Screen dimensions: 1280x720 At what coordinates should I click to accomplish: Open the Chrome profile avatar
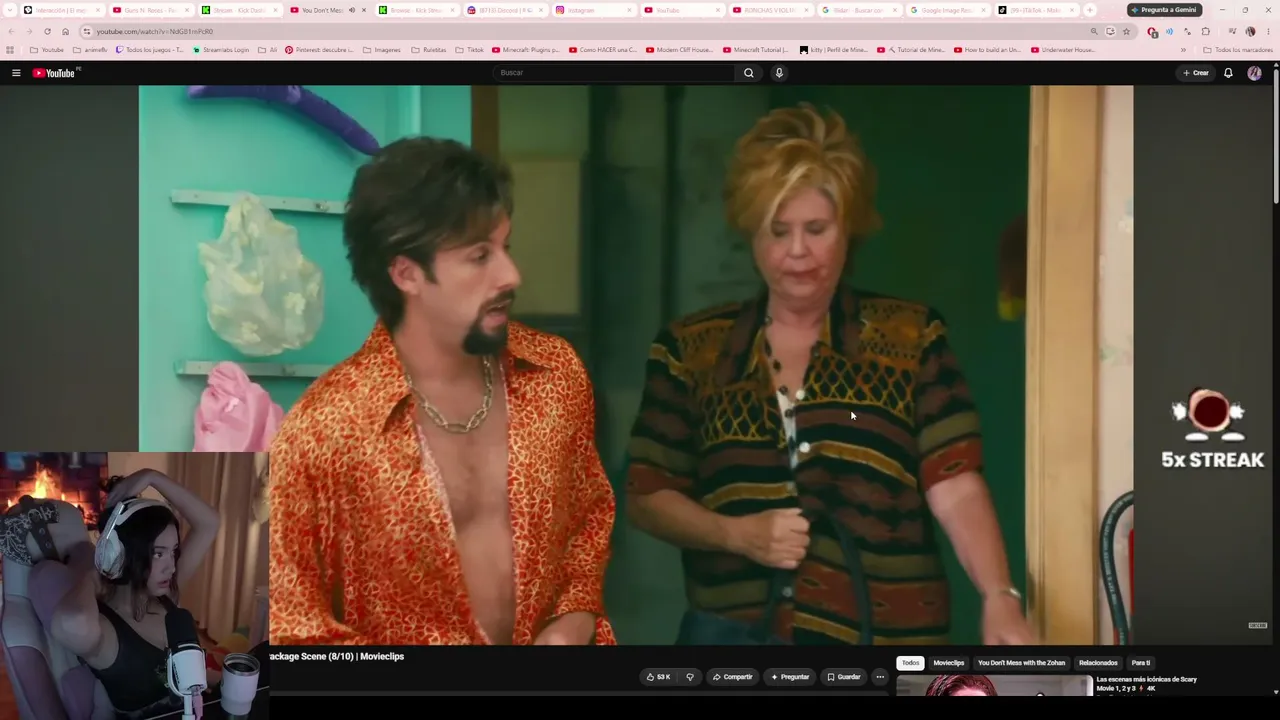(x=1250, y=31)
